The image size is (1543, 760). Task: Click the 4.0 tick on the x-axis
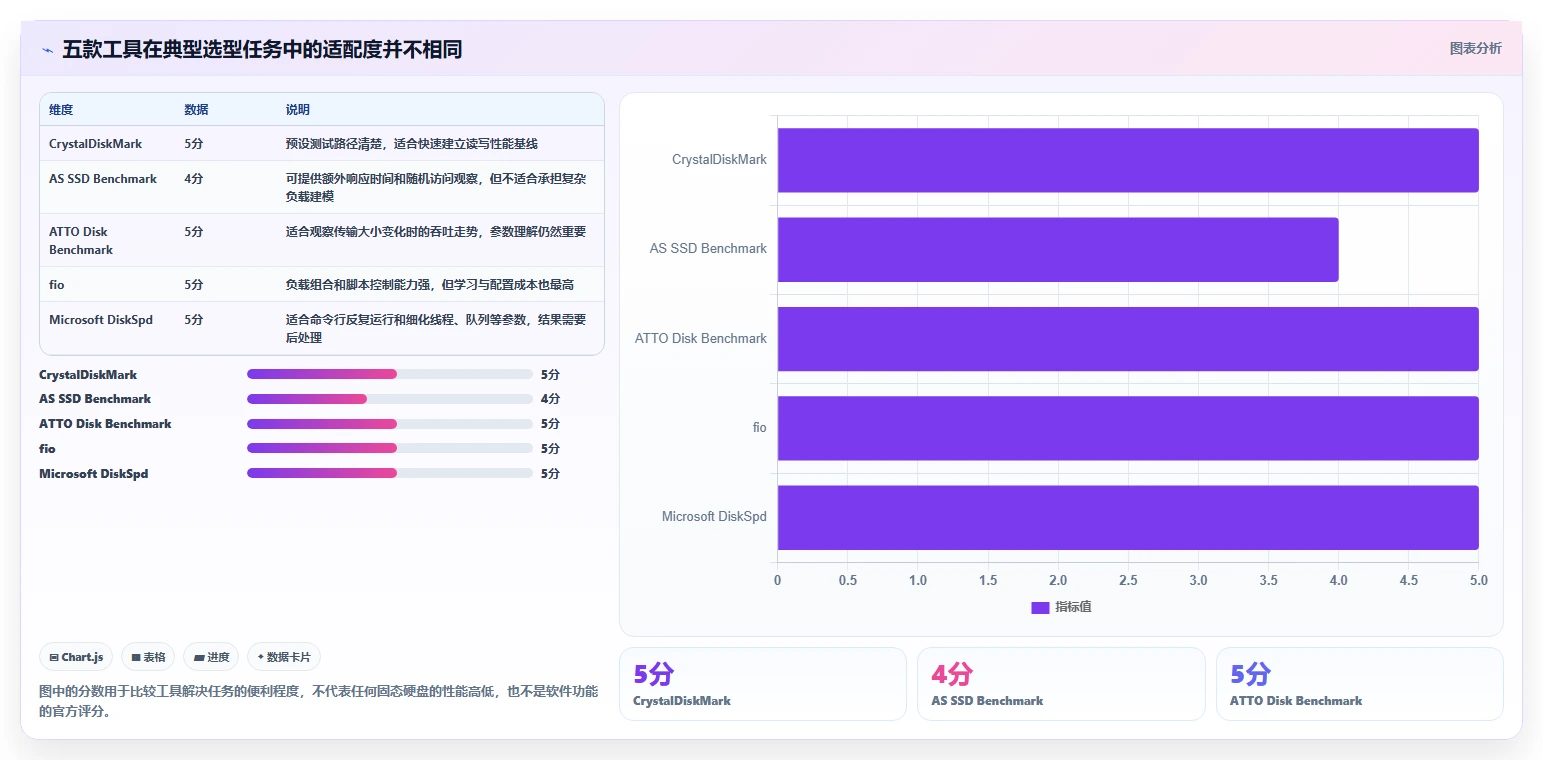pos(1338,580)
